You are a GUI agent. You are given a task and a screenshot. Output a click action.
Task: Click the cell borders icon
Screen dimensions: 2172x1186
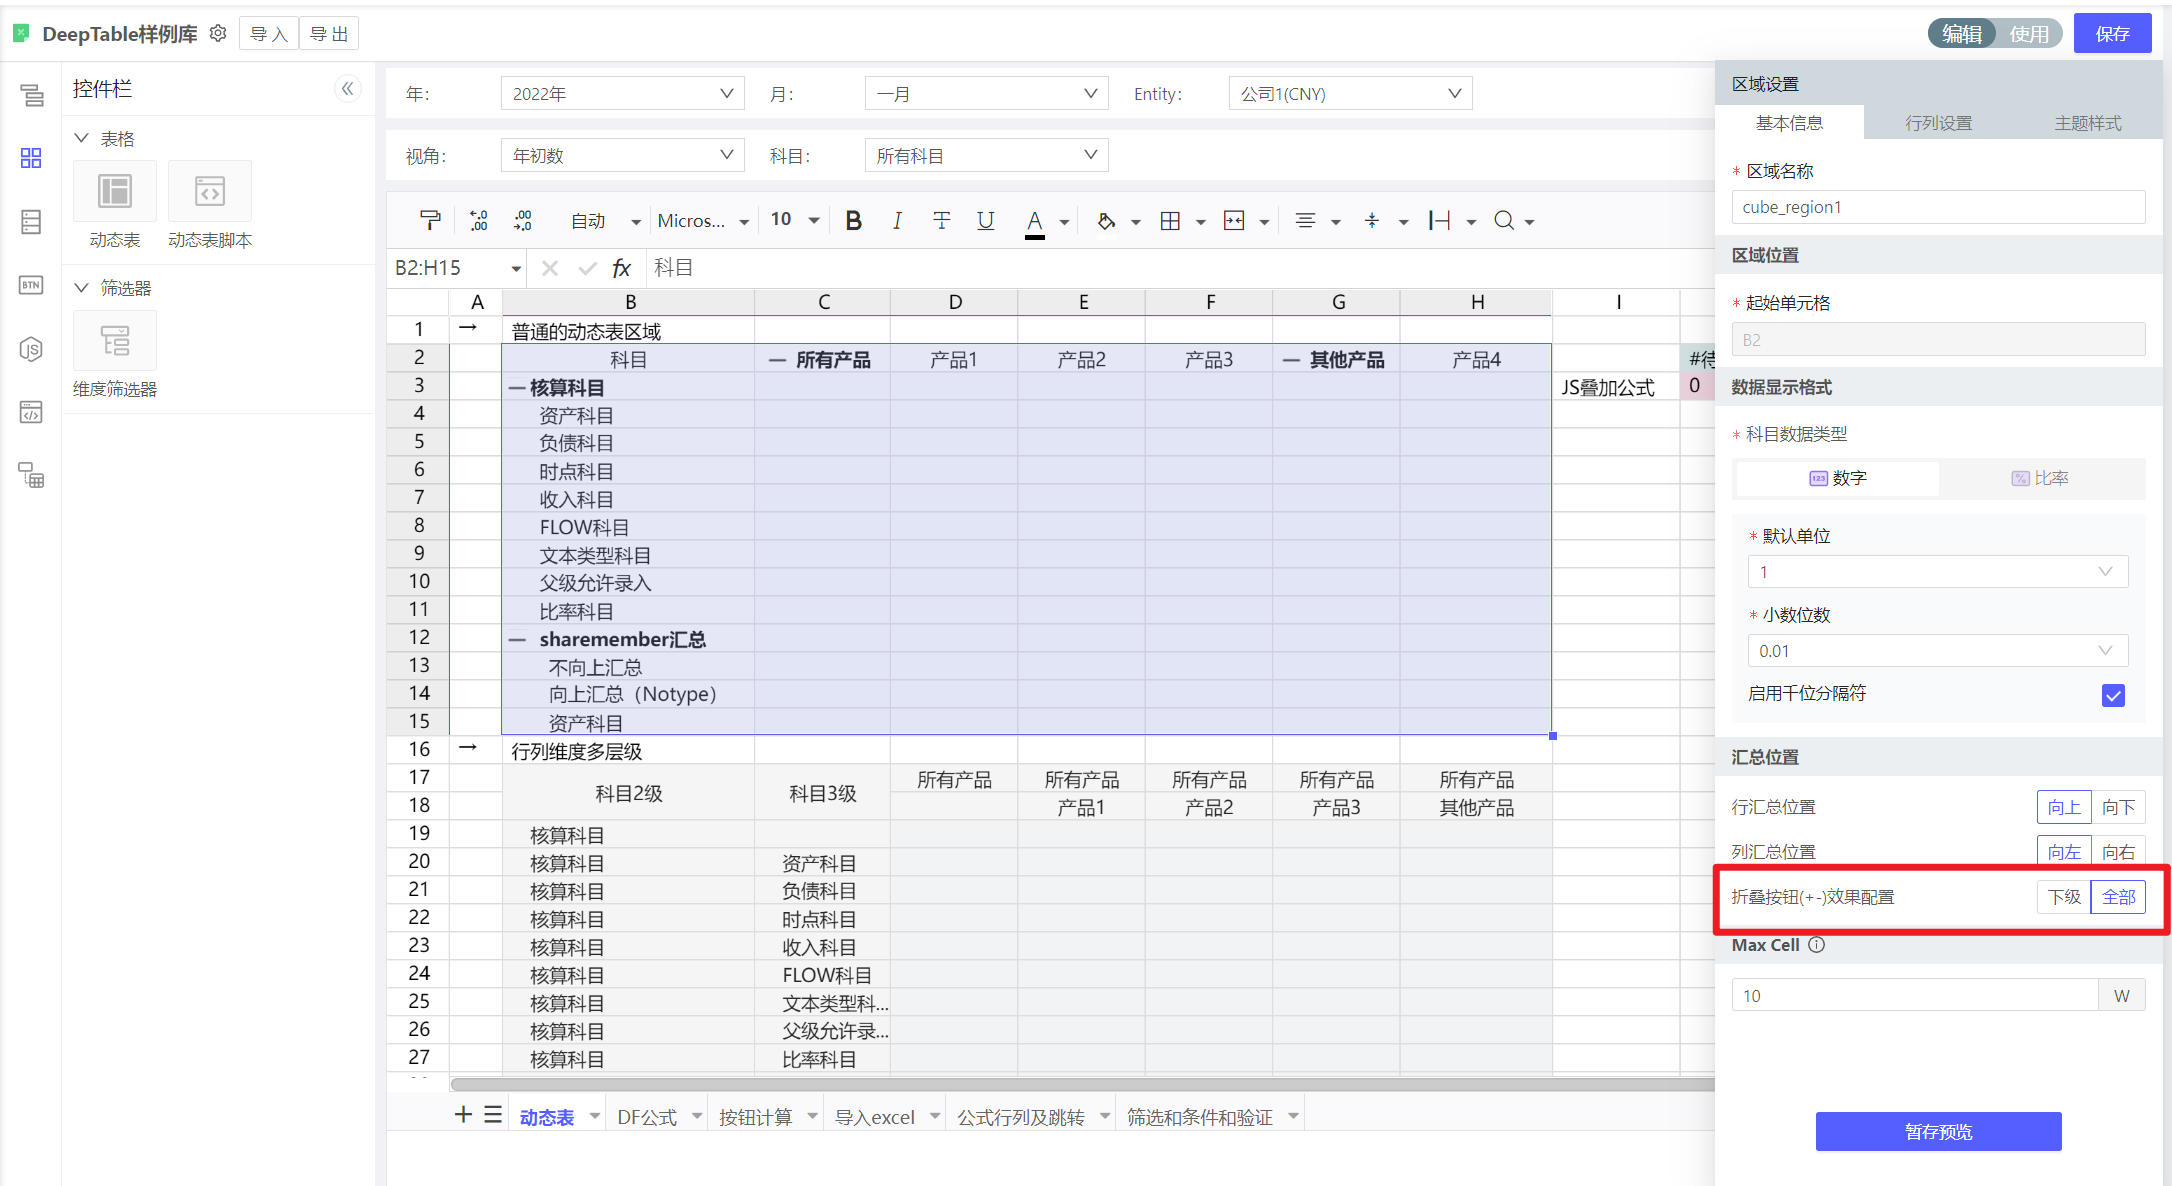[1170, 221]
